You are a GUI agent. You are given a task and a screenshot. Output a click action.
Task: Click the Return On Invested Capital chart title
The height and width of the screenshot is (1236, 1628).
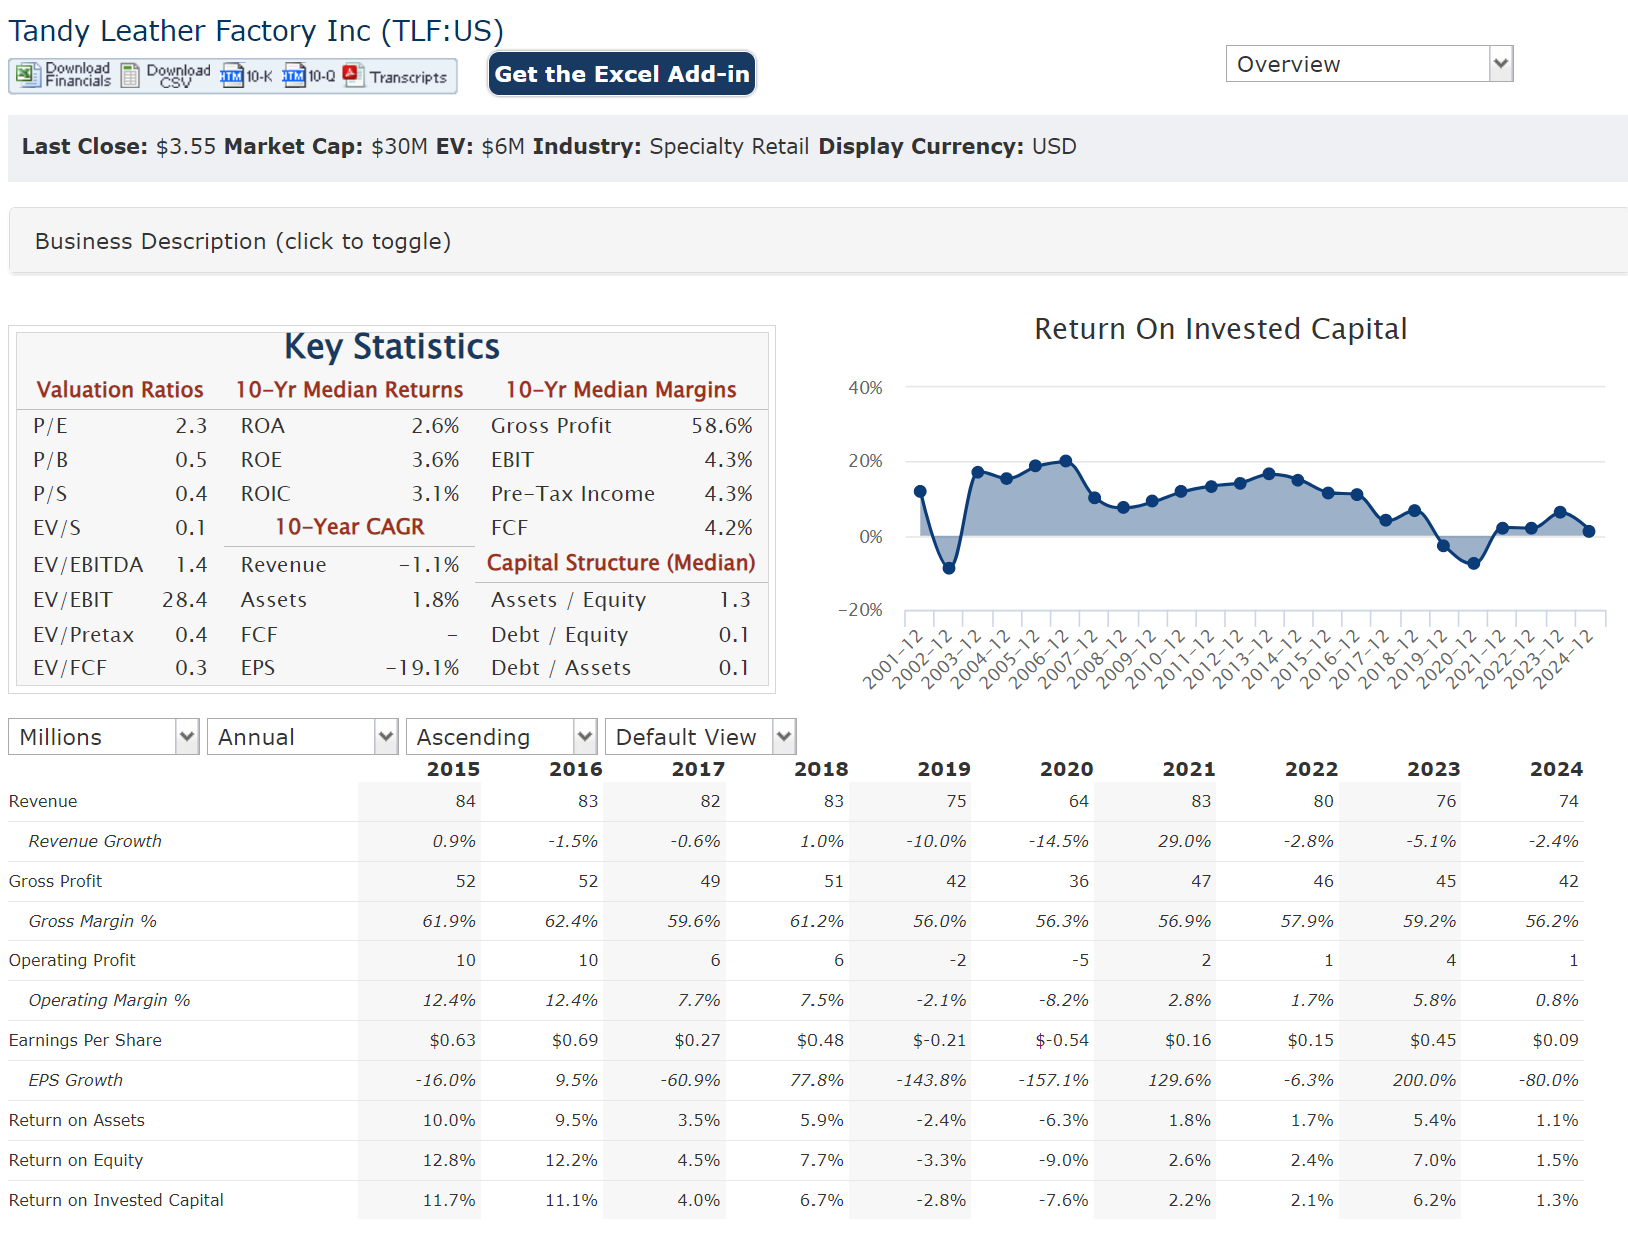tap(1220, 329)
